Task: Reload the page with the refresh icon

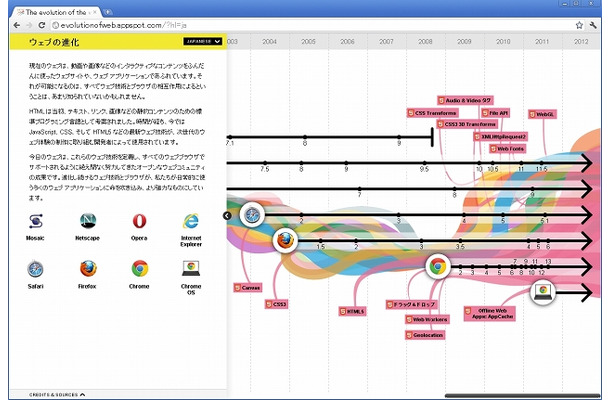Action: (x=42, y=25)
